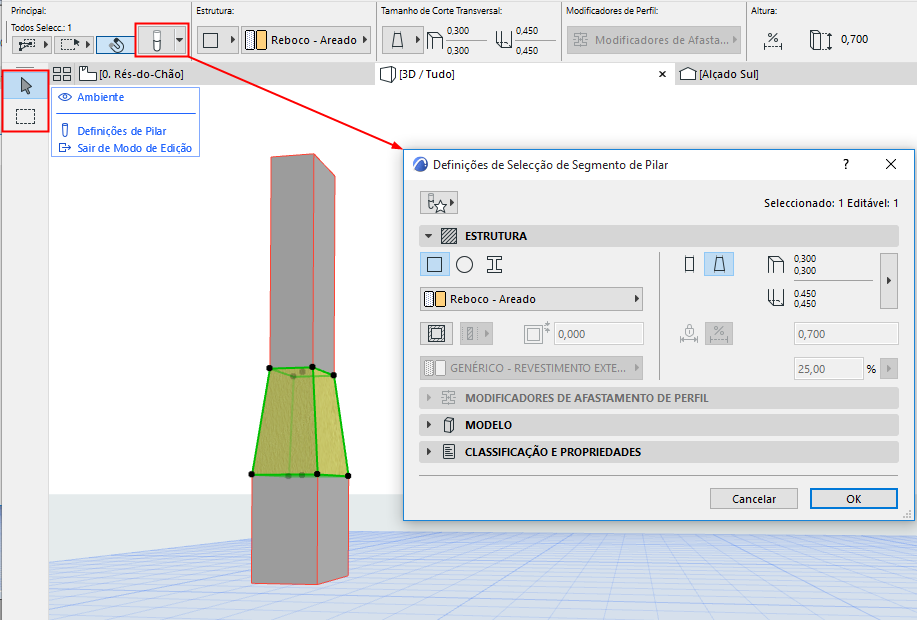Click the segment length 0,700 field
This screenshot has height=620, width=917.
[846, 334]
